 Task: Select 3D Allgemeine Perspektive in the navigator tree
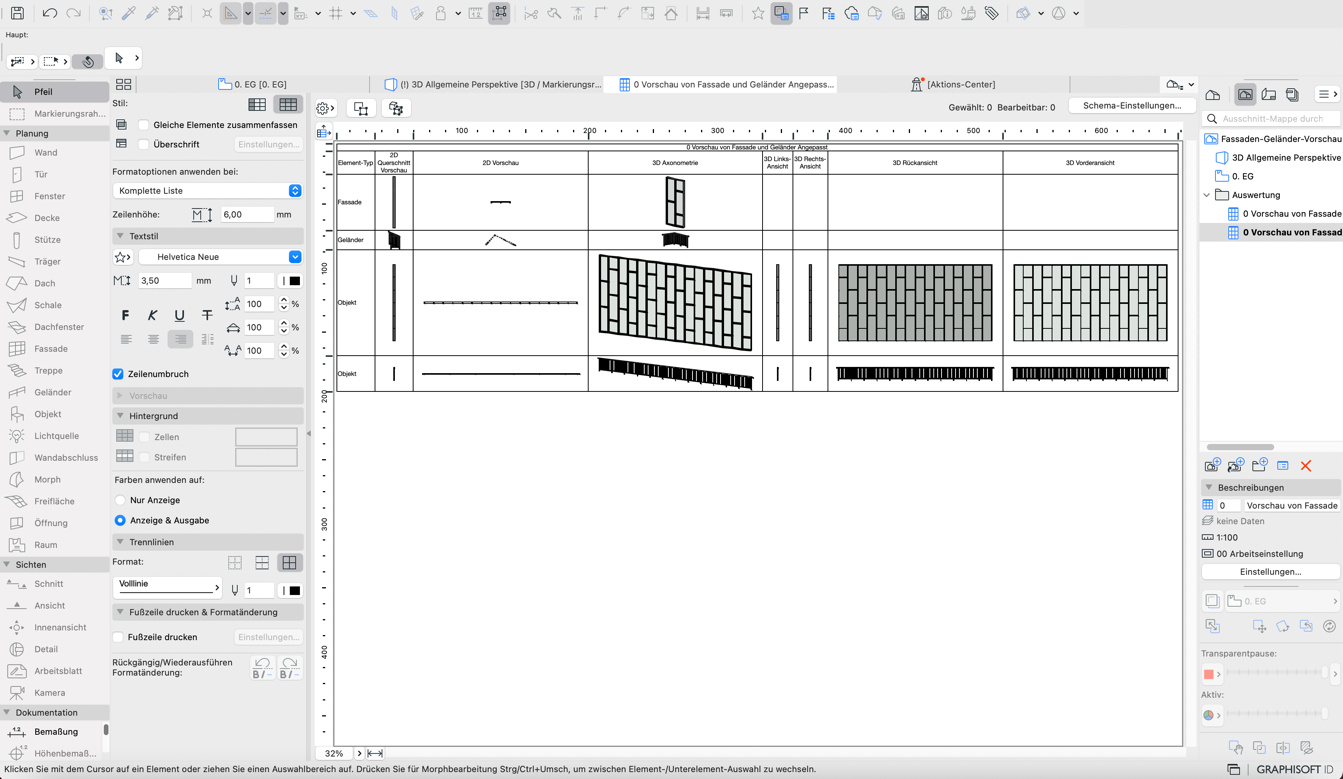(1278, 158)
